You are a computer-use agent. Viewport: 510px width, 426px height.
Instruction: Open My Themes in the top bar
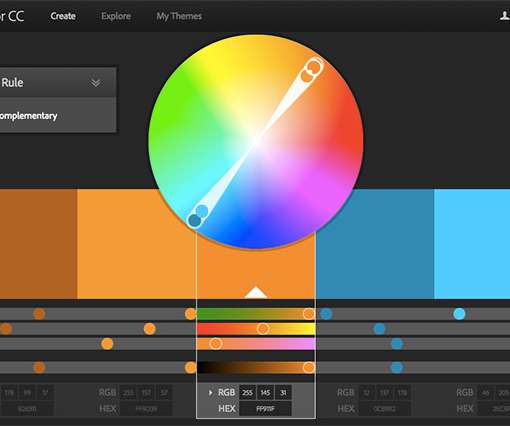179,16
